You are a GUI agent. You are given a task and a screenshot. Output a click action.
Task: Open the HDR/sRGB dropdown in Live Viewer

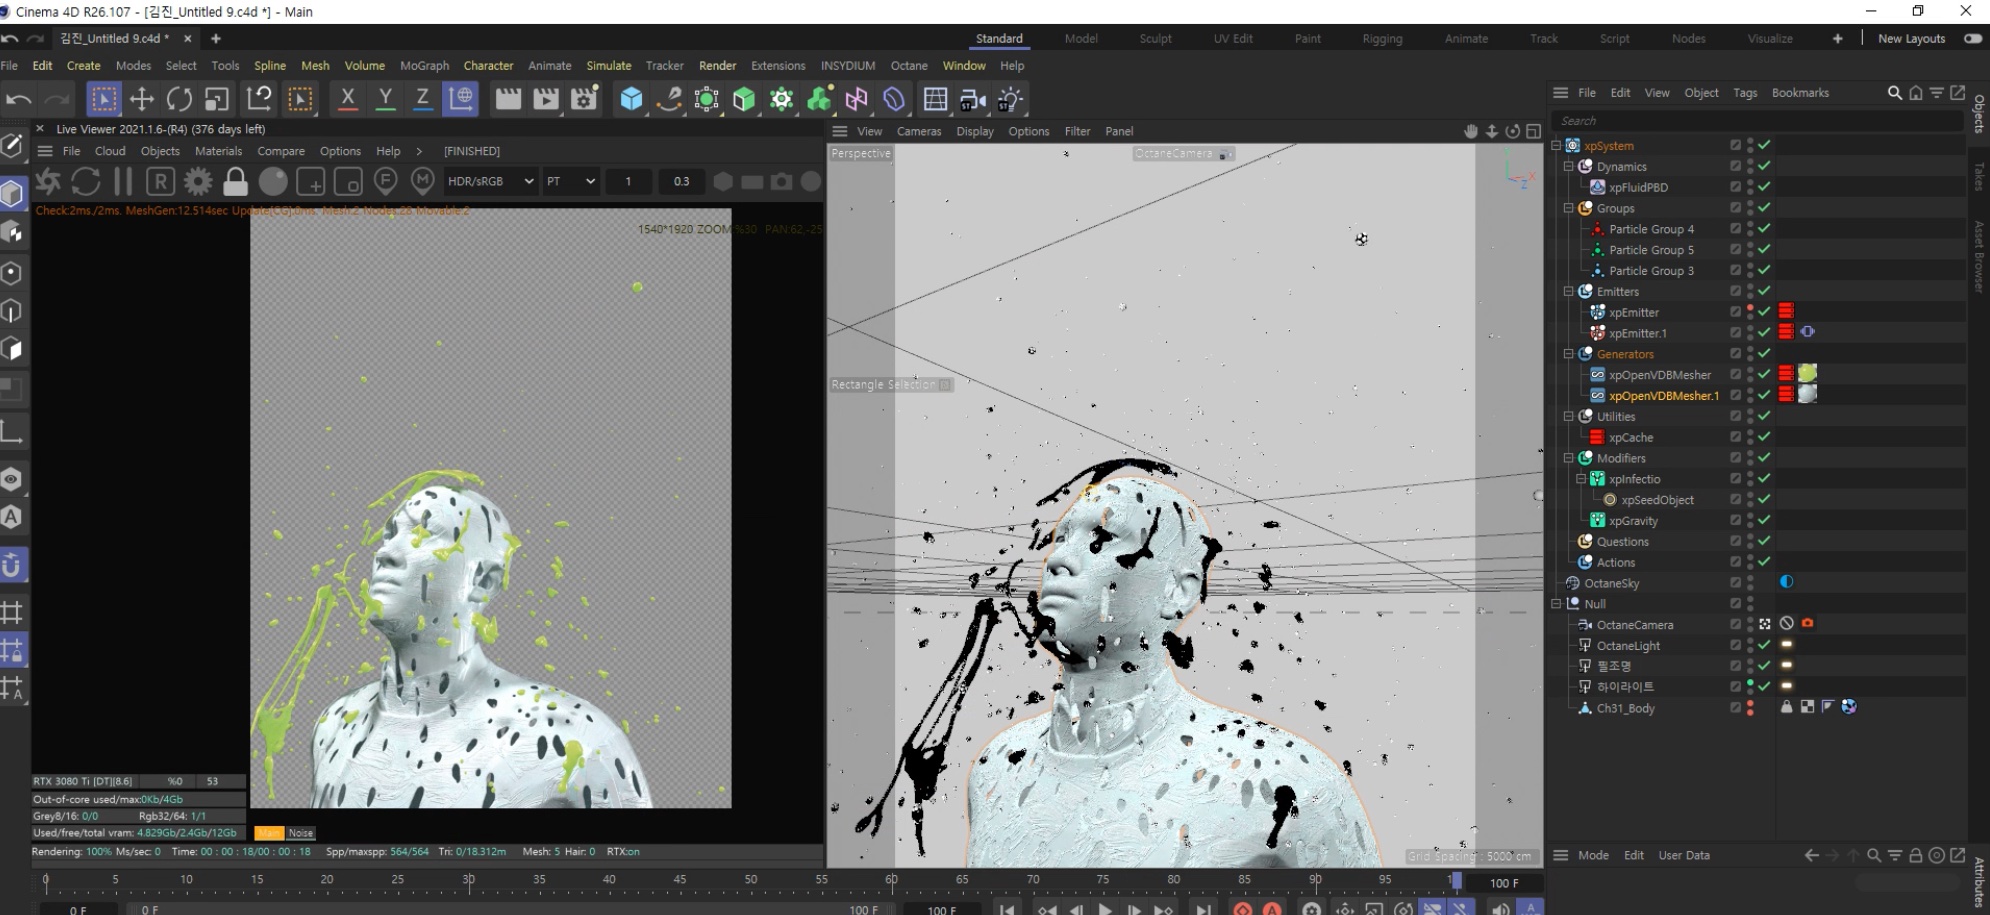tap(490, 181)
